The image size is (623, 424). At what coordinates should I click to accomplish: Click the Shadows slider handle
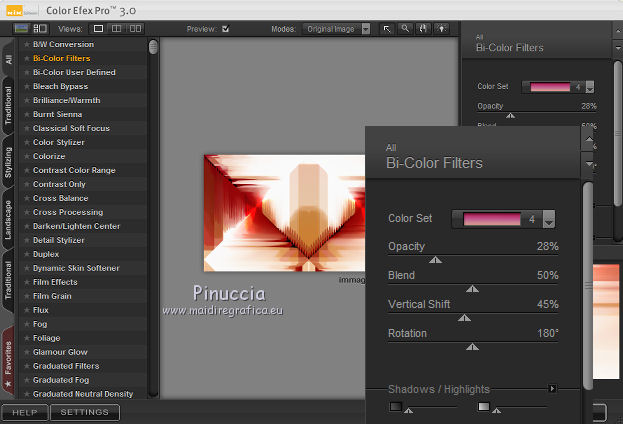click(408, 410)
